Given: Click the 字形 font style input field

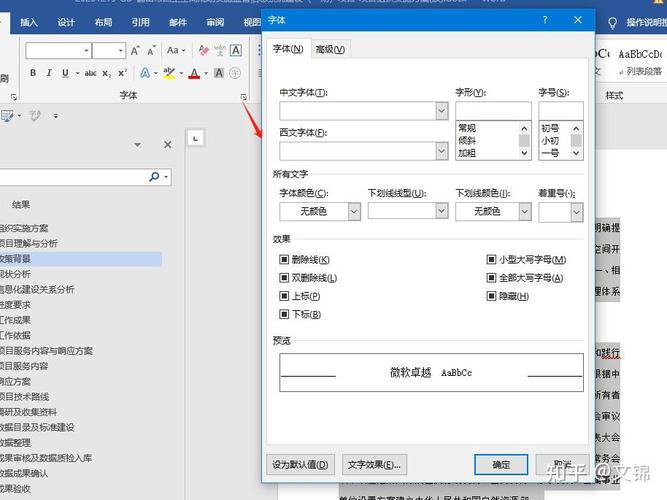Looking at the screenshot, I should pos(493,111).
